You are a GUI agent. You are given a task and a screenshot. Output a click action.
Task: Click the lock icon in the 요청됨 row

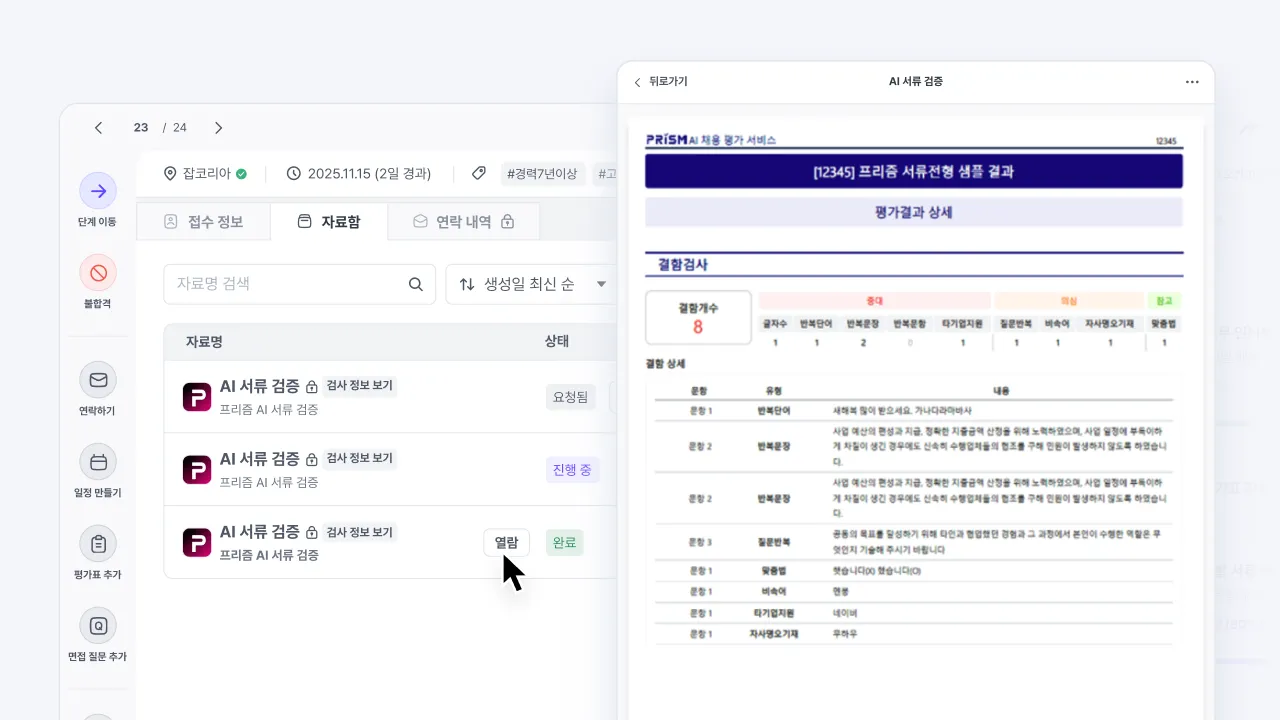tap(311, 387)
